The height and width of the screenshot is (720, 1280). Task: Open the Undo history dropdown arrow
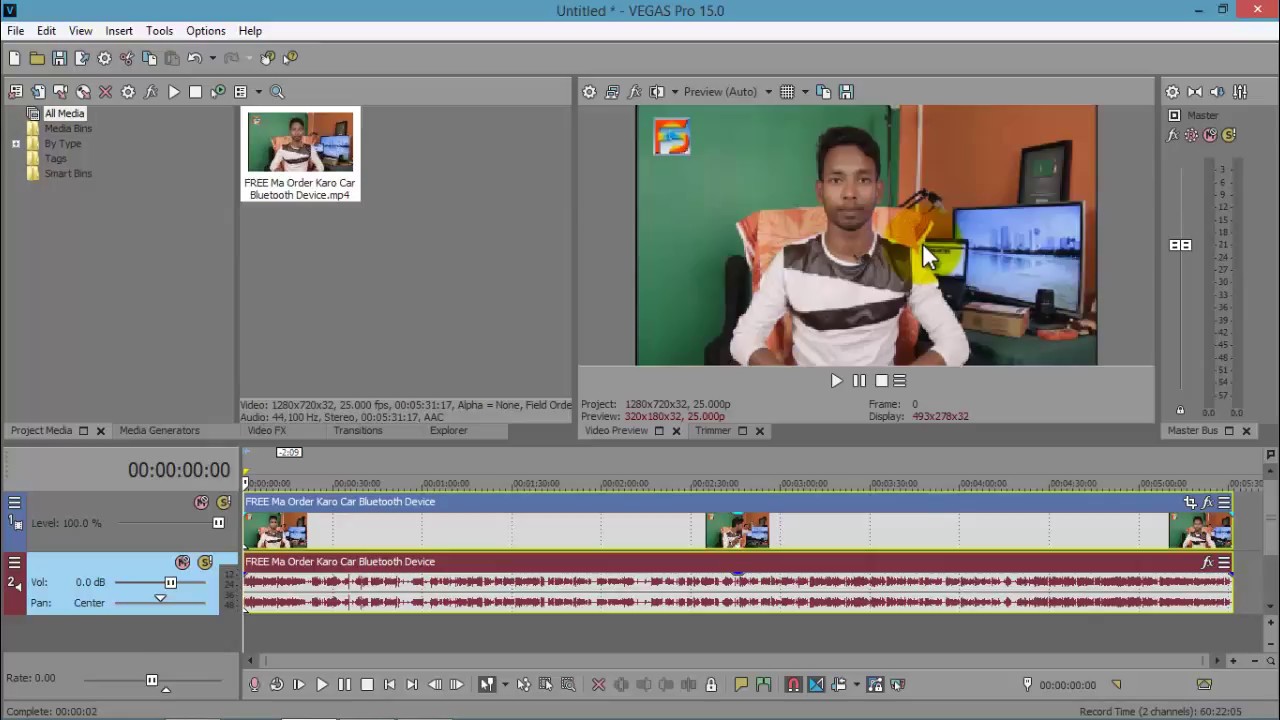[212, 58]
